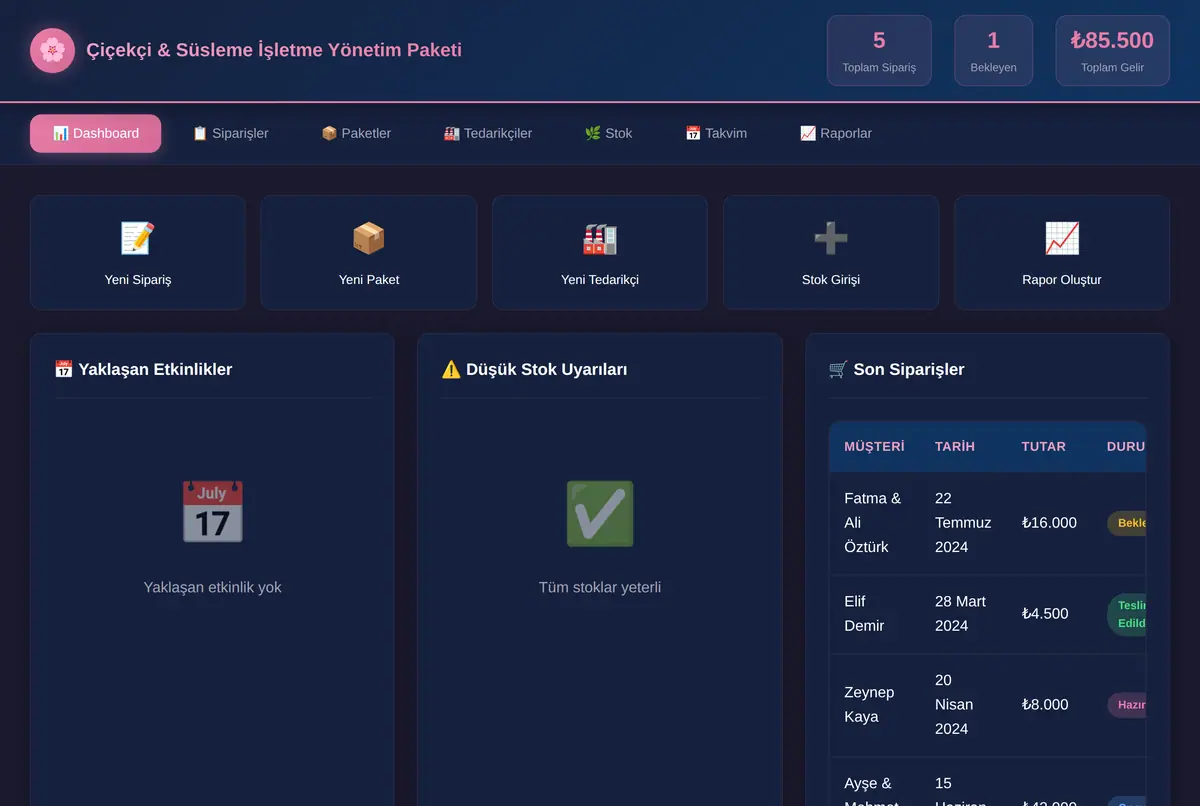Click the date 28 Mart 2024
Screen dimensions: 1200x806
pyautogui.click(x=960, y=613)
